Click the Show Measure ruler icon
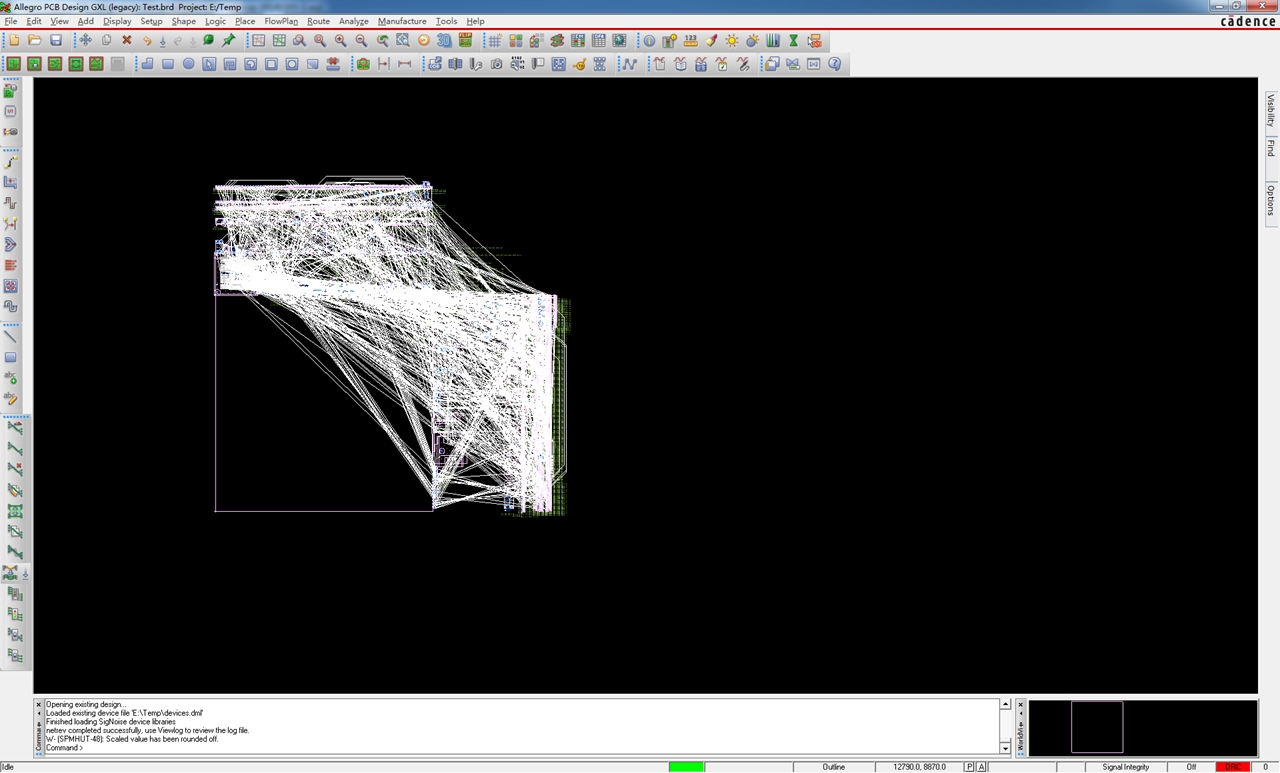This screenshot has width=1280, height=773. 690,40
